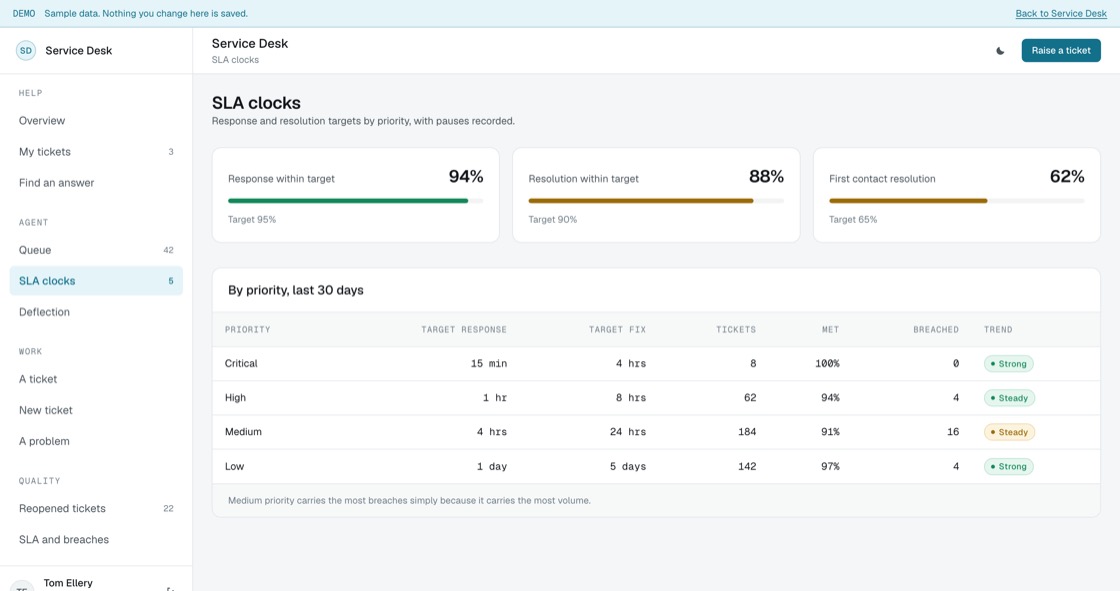The image size is (1120, 591).
Task: Click the 1 day target response cell
Action: click(x=492, y=467)
